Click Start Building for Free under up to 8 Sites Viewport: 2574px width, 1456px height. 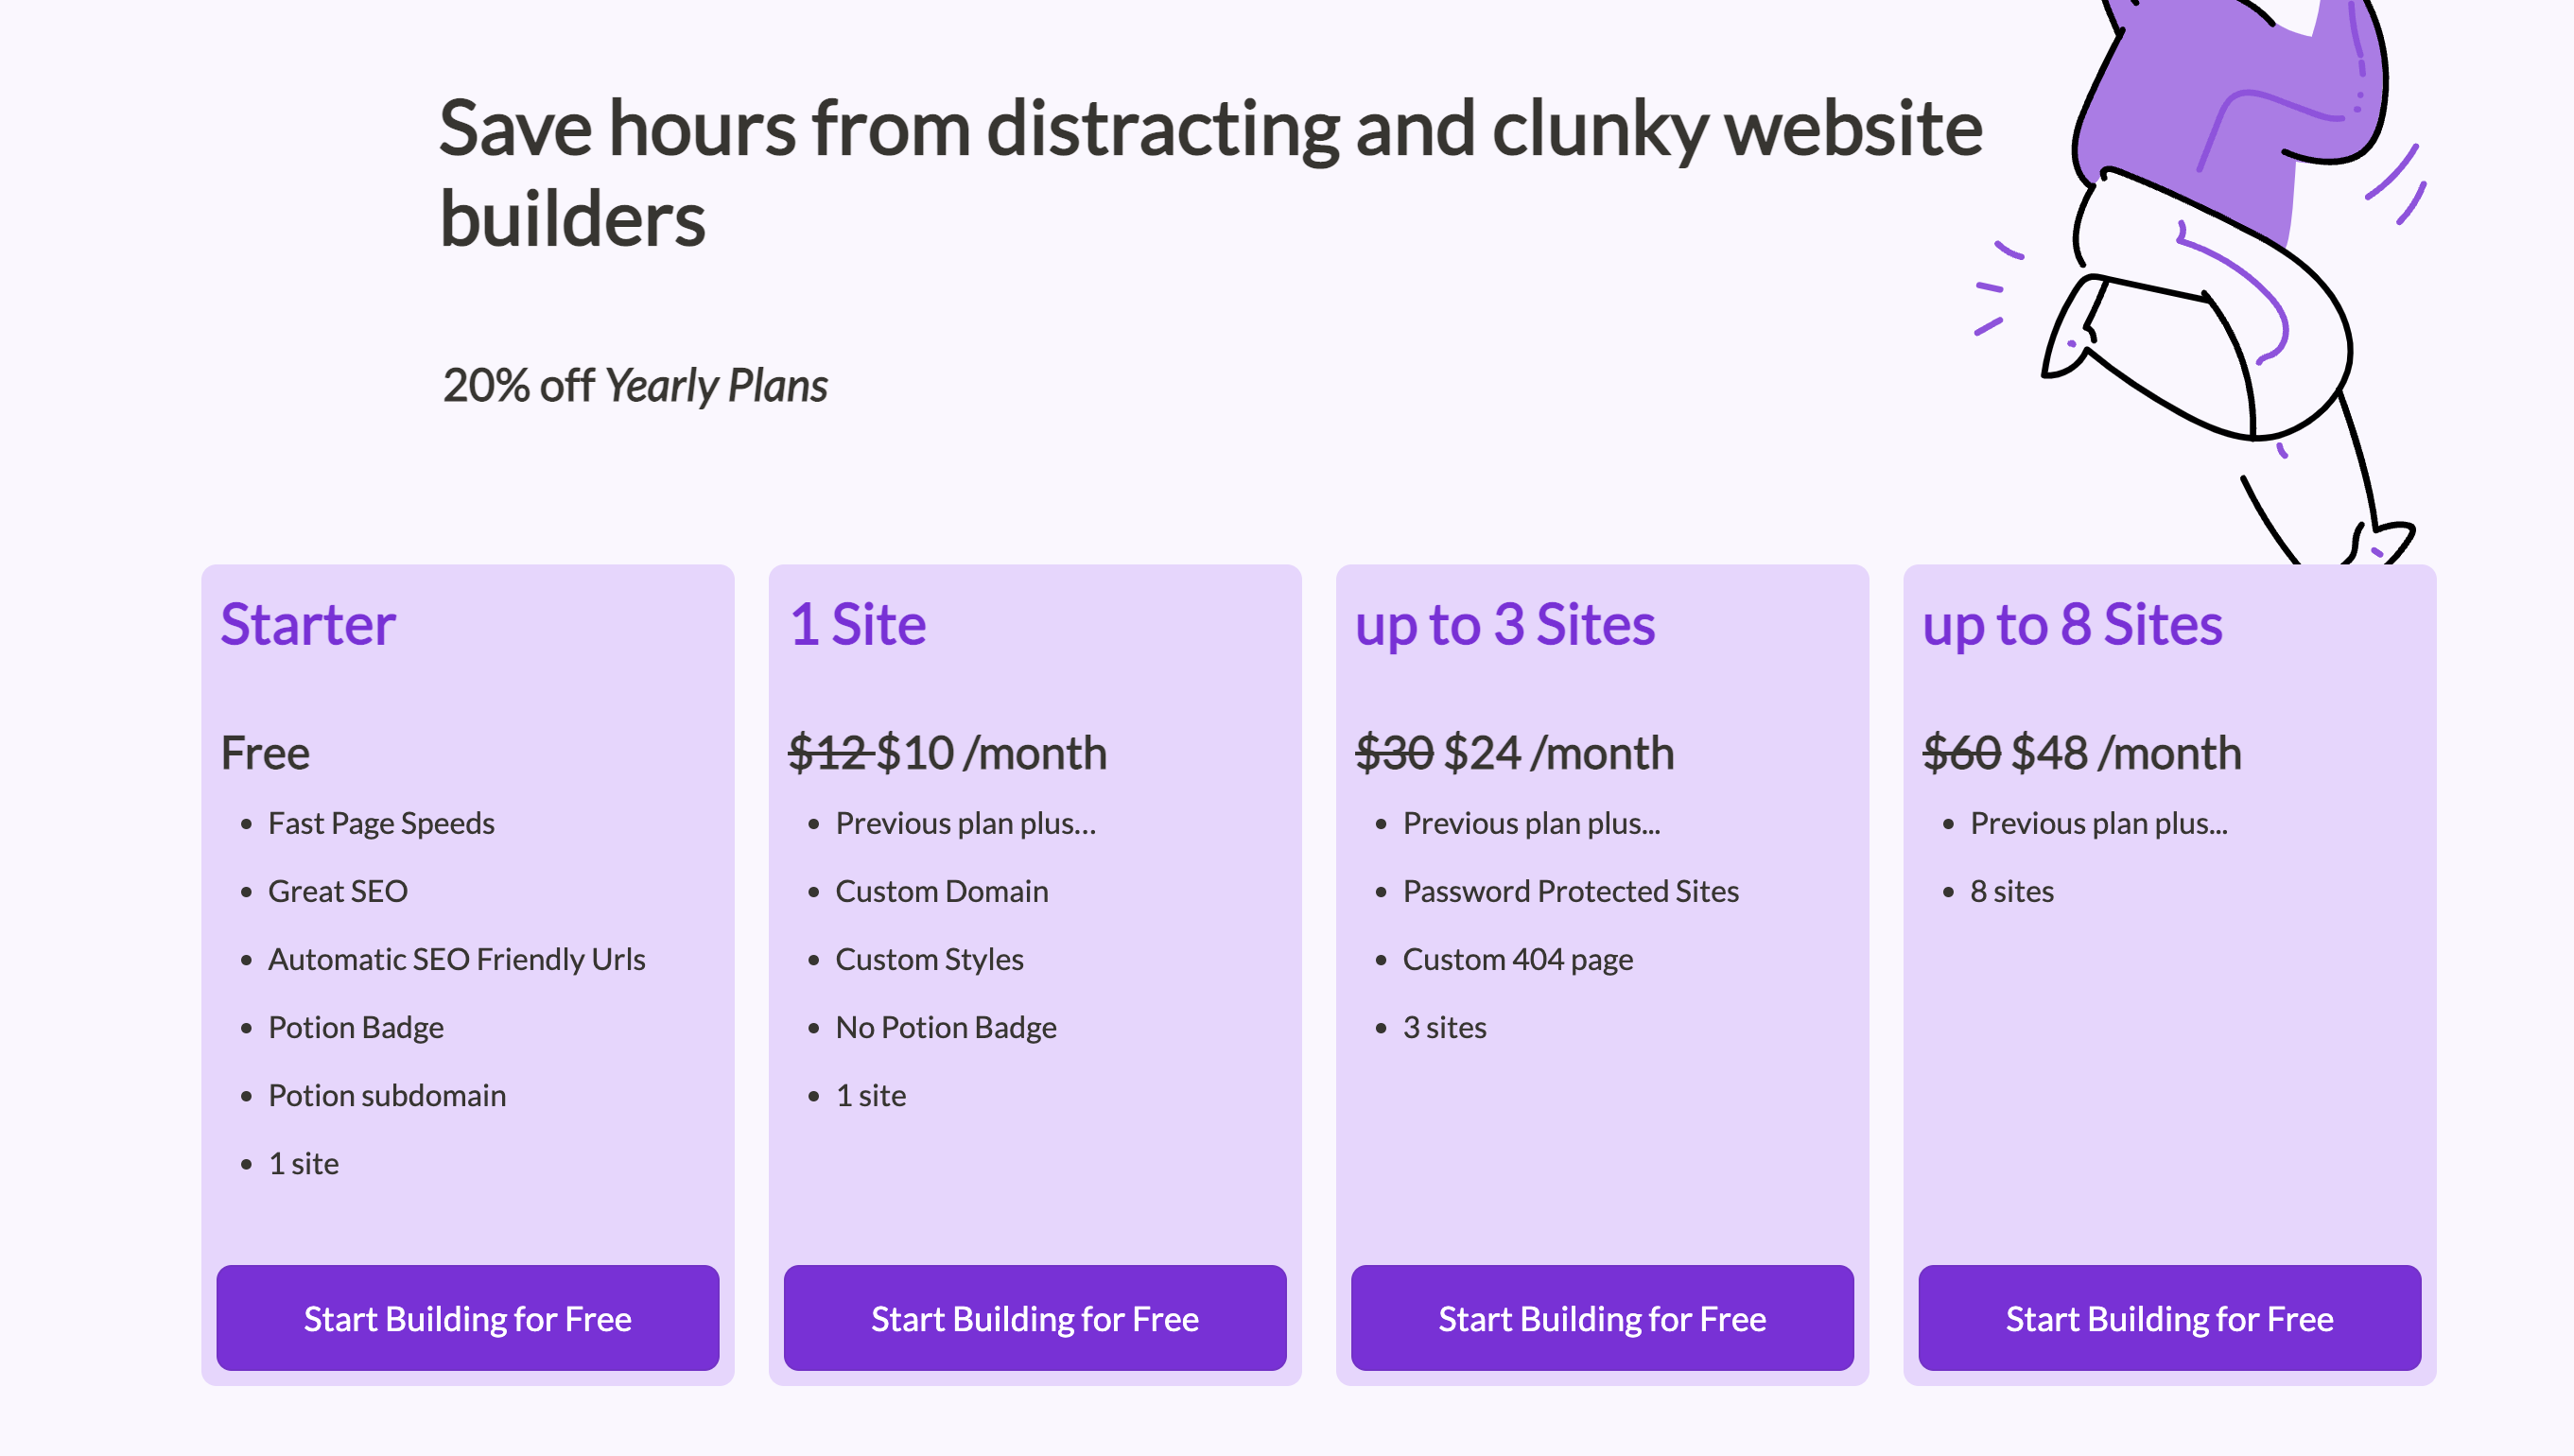2169,1317
